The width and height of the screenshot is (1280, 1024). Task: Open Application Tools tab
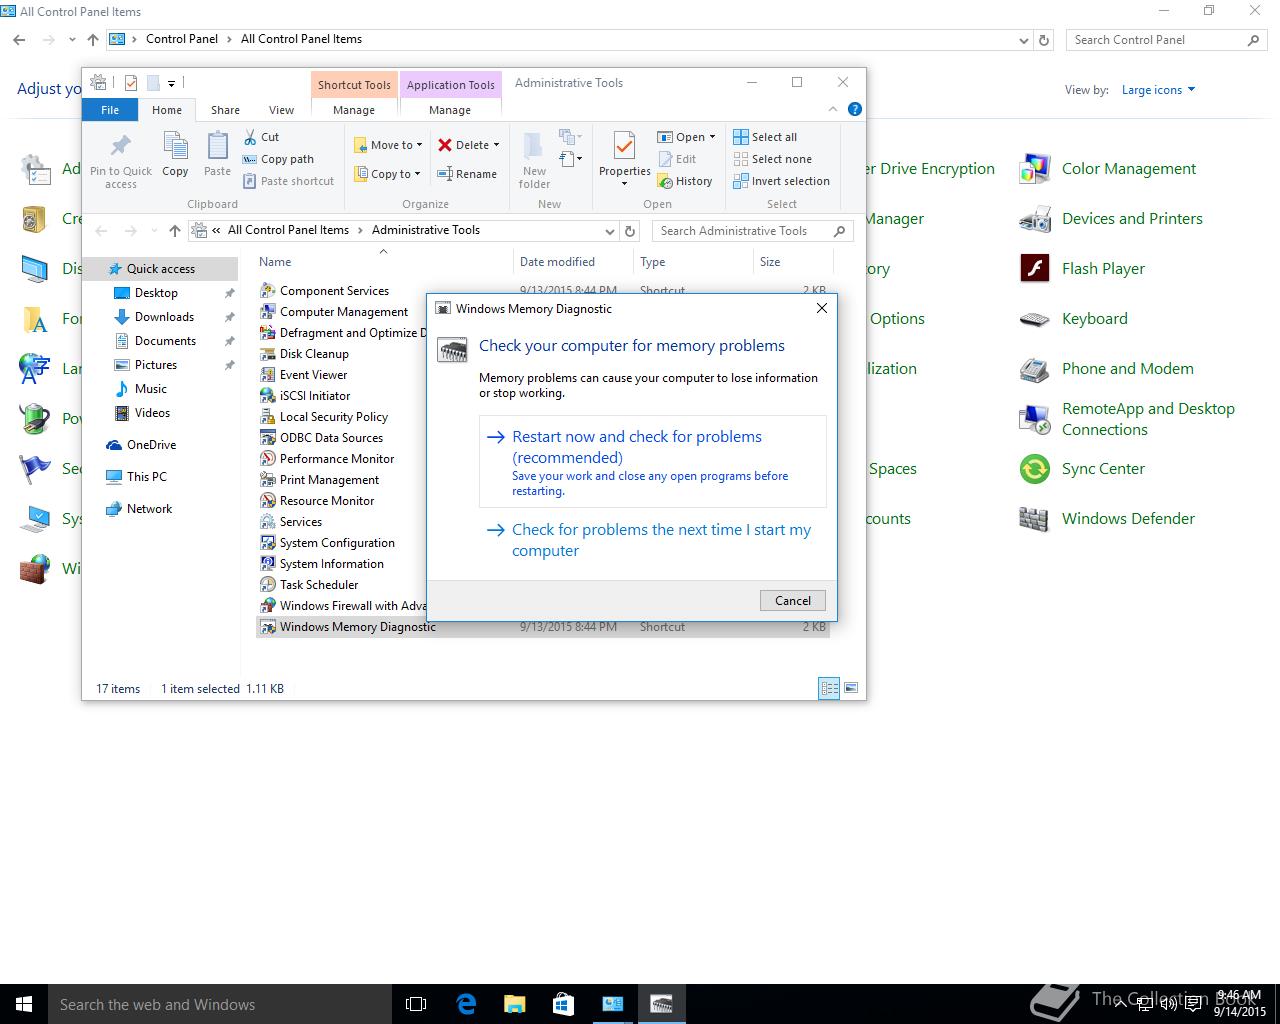click(x=450, y=85)
